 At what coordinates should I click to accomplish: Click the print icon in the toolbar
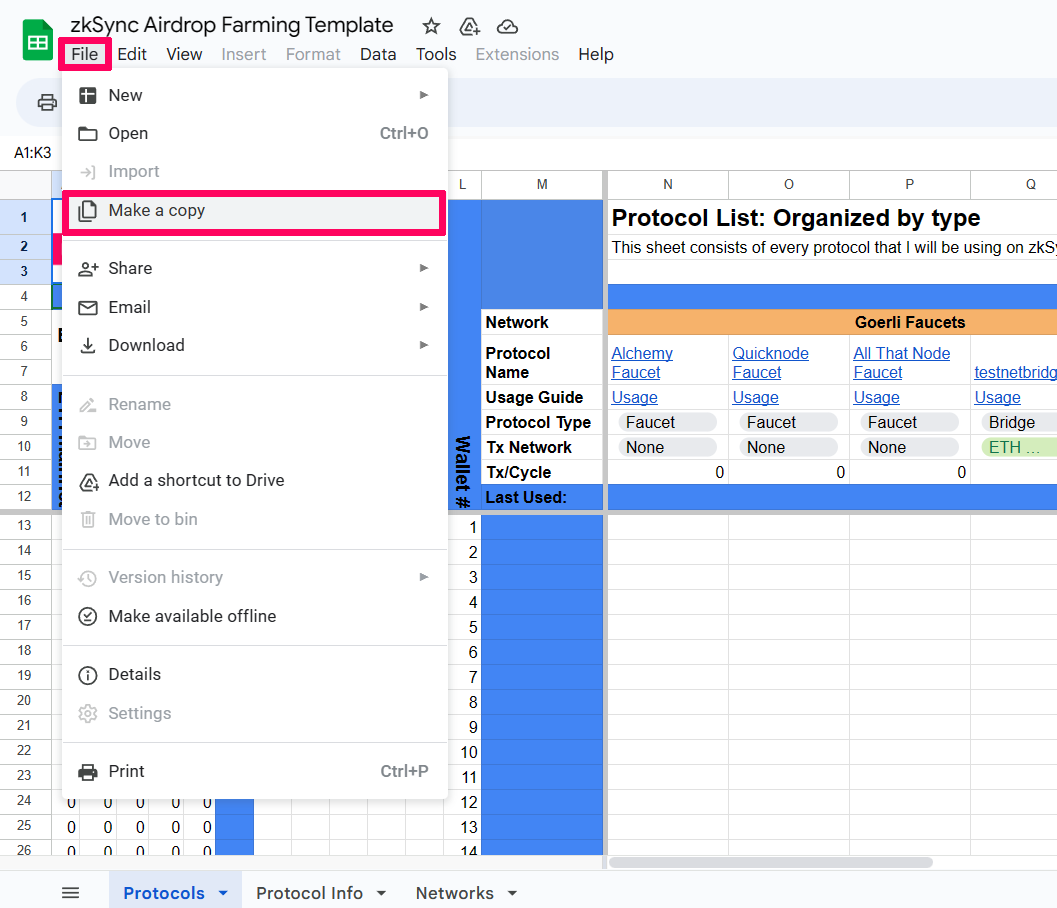(47, 102)
